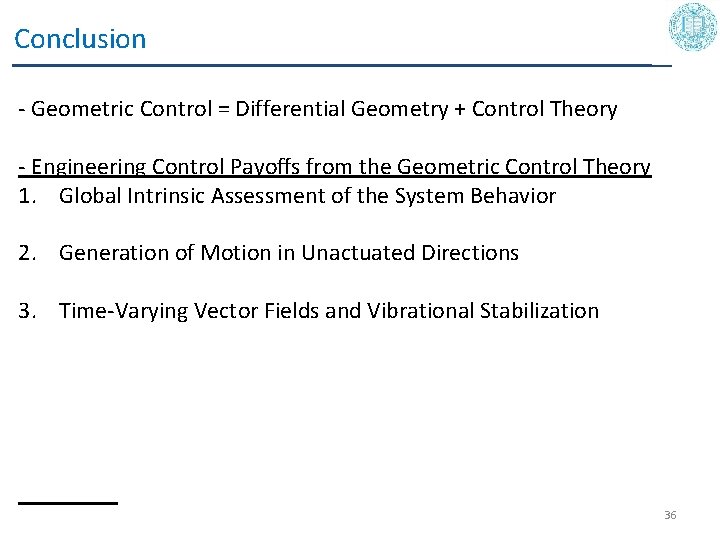The width and height of the screenshot is (720, 540).
Task: Click the list number 1 marker
Action: [x=26, y=195]
